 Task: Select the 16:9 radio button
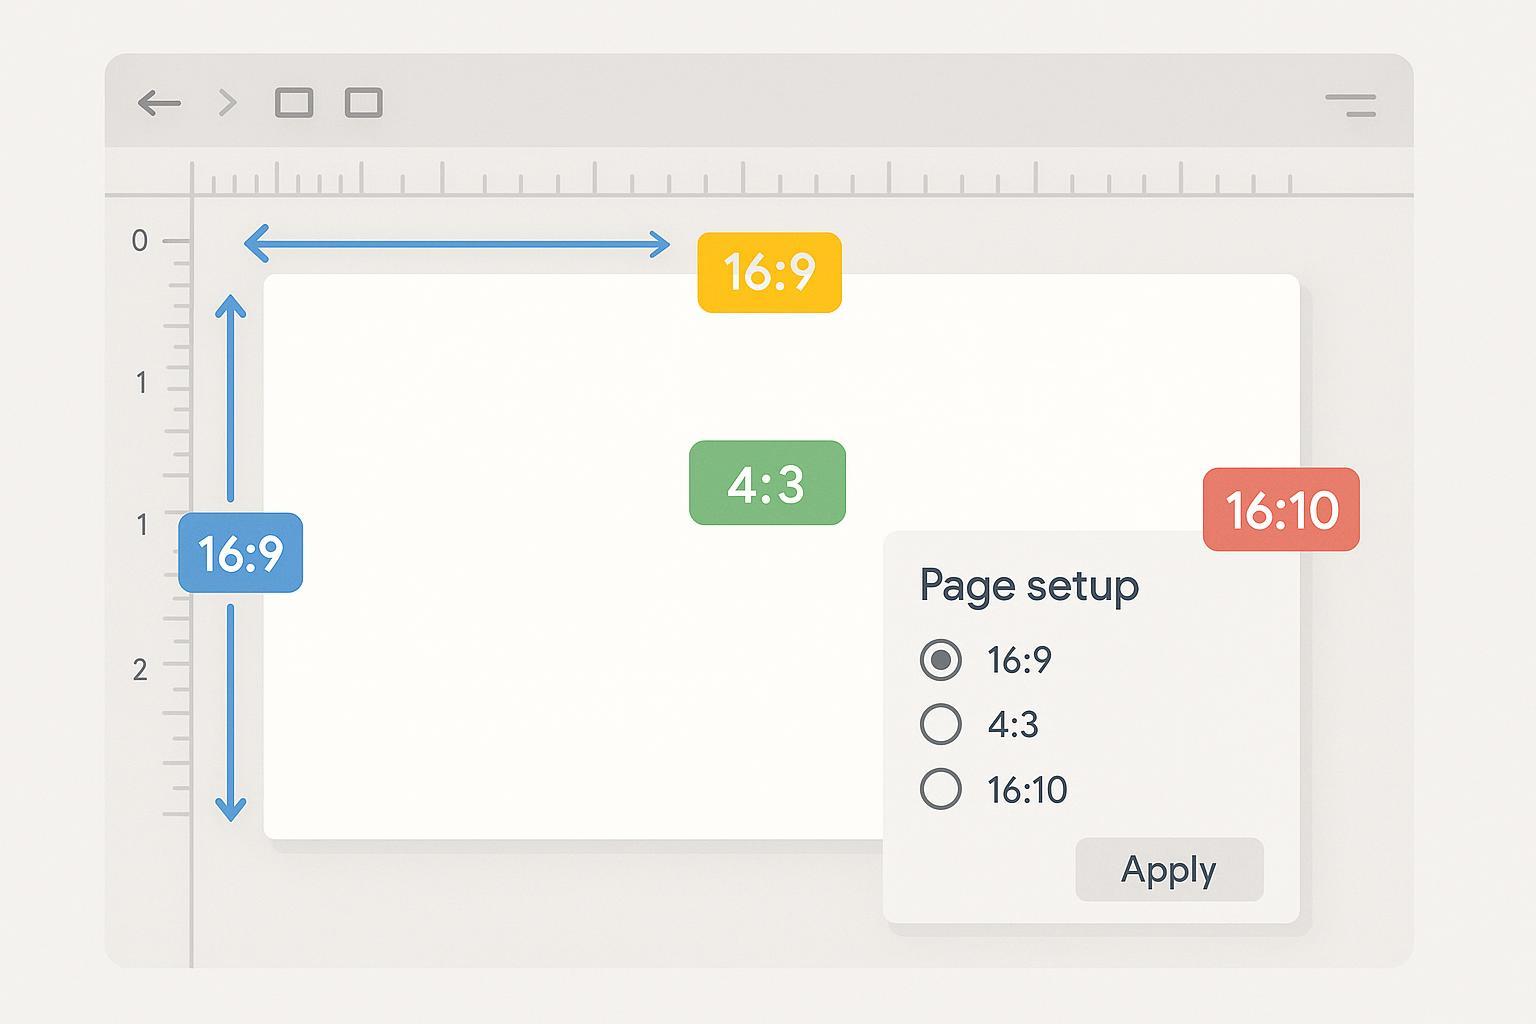point(941,660)
